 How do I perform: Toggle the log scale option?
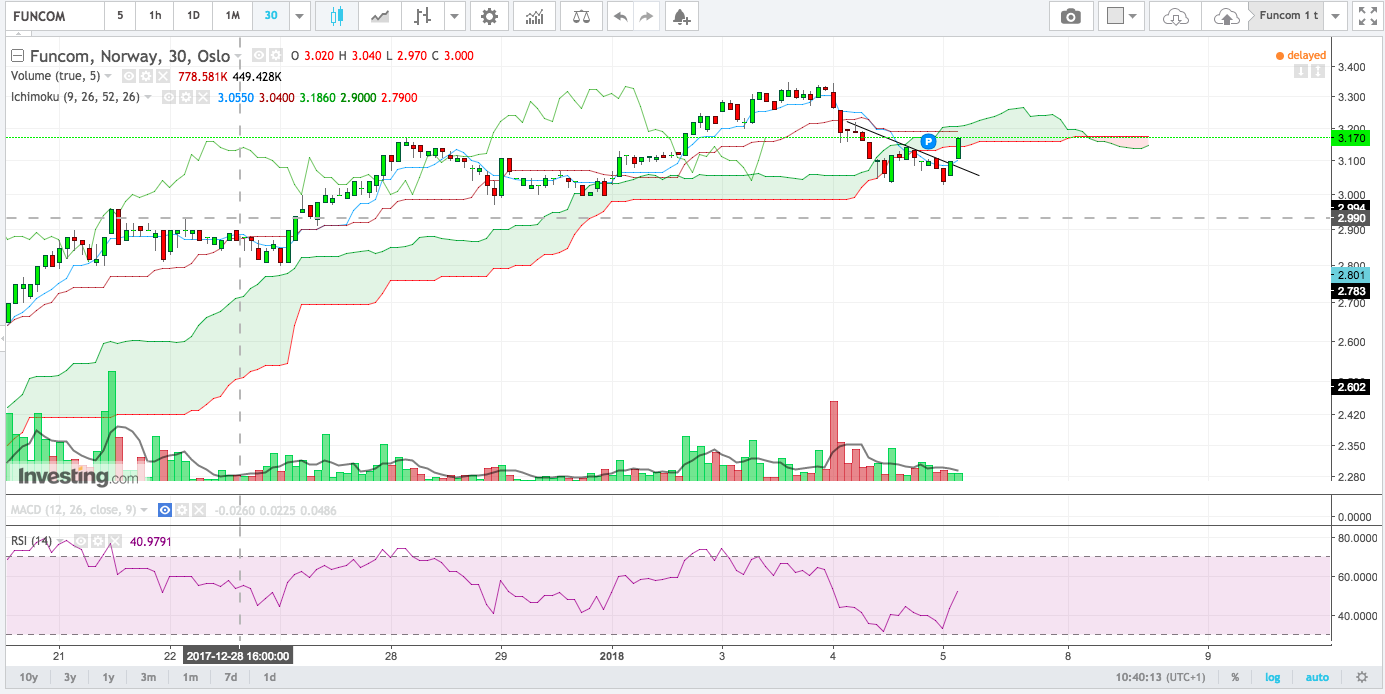click(x=1273, y=677)
